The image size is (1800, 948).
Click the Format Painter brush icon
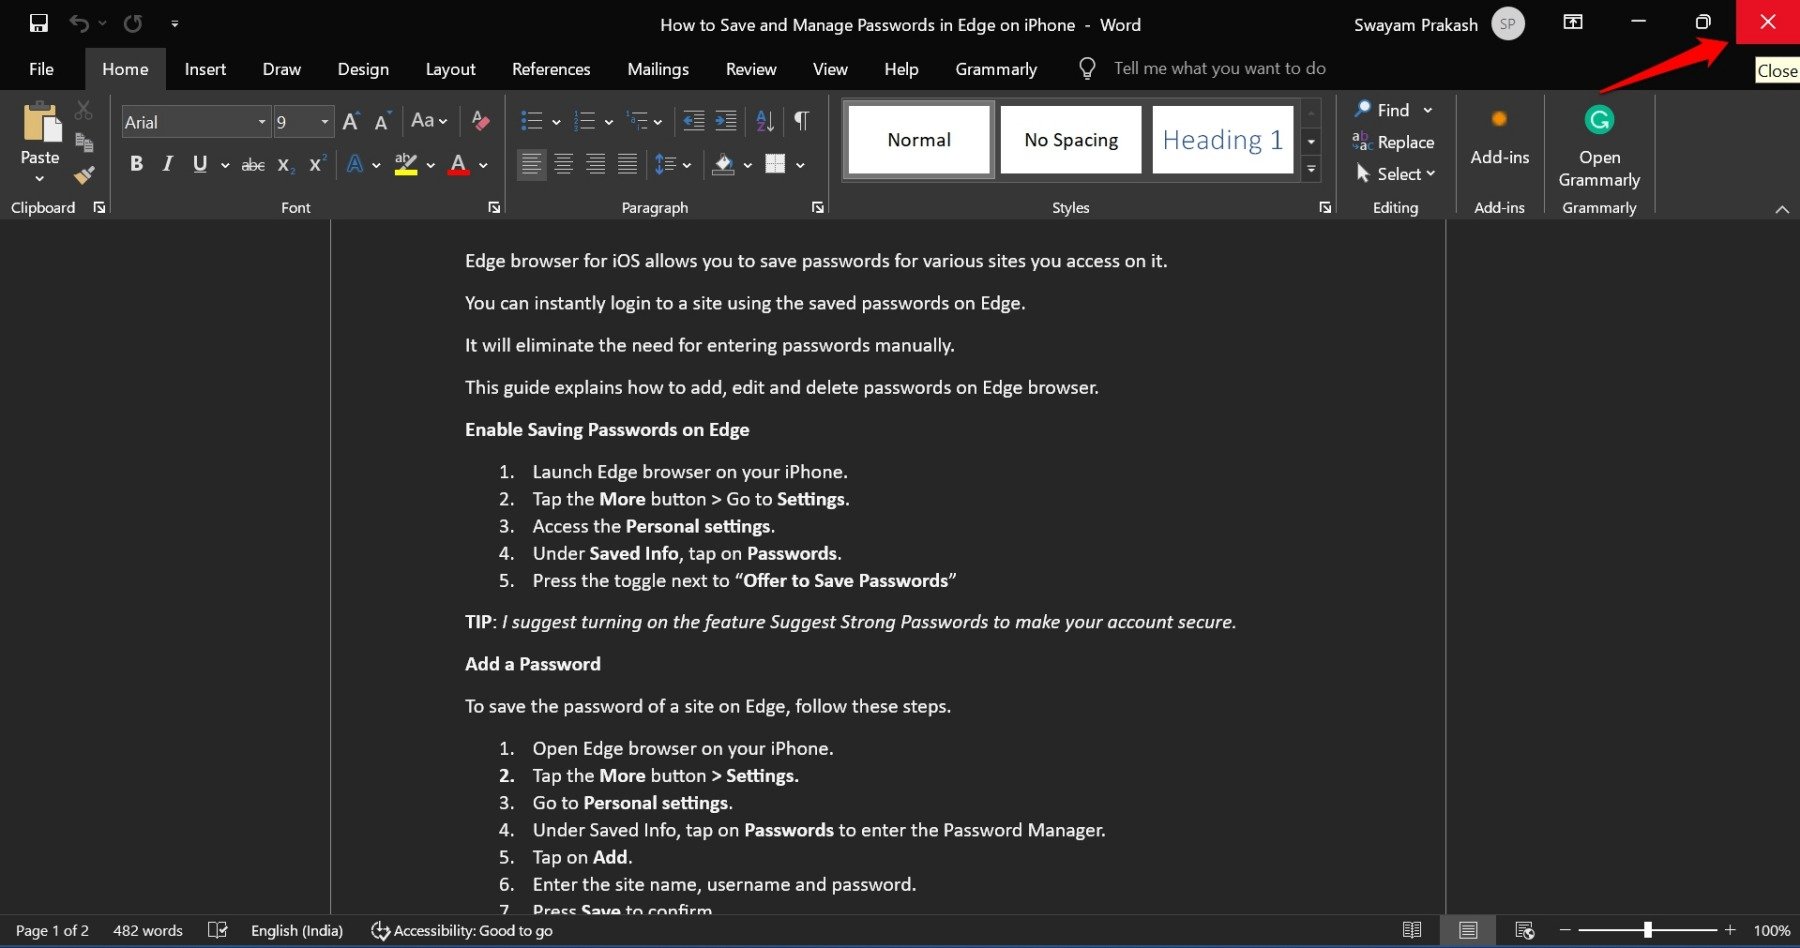(84, 175)
